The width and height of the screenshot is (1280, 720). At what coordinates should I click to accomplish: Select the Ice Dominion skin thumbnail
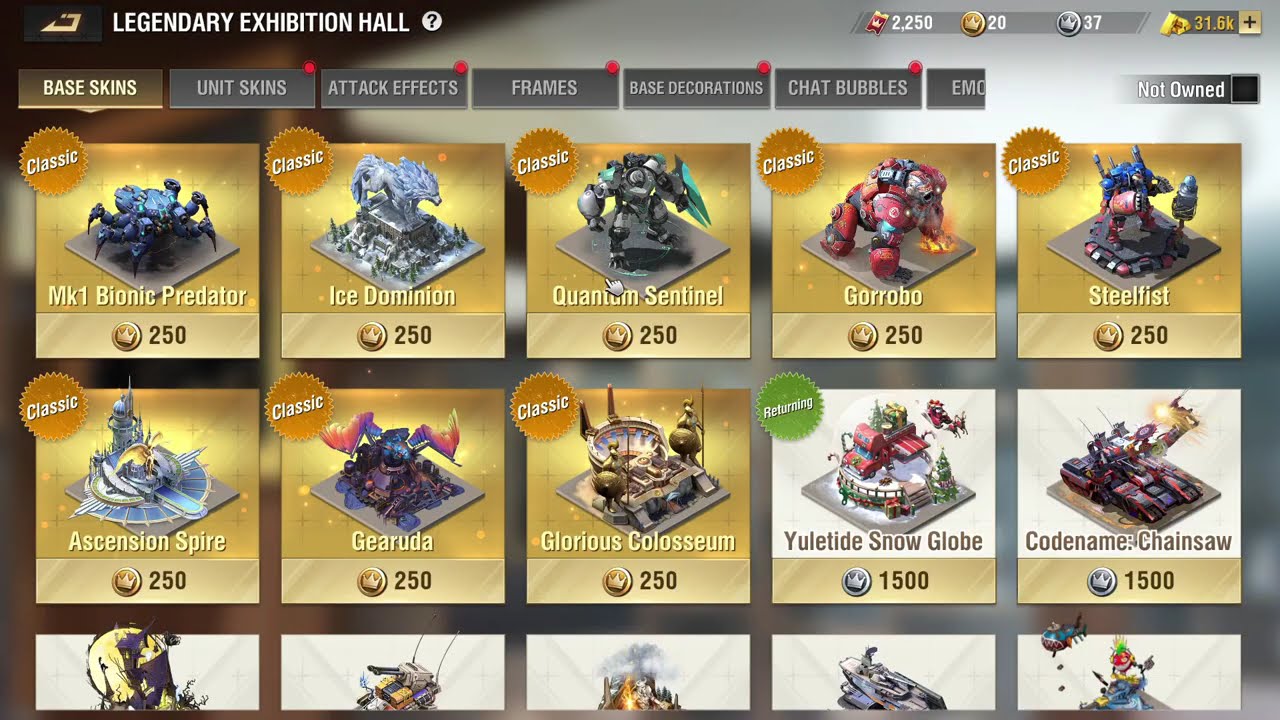tap(393, 228)
